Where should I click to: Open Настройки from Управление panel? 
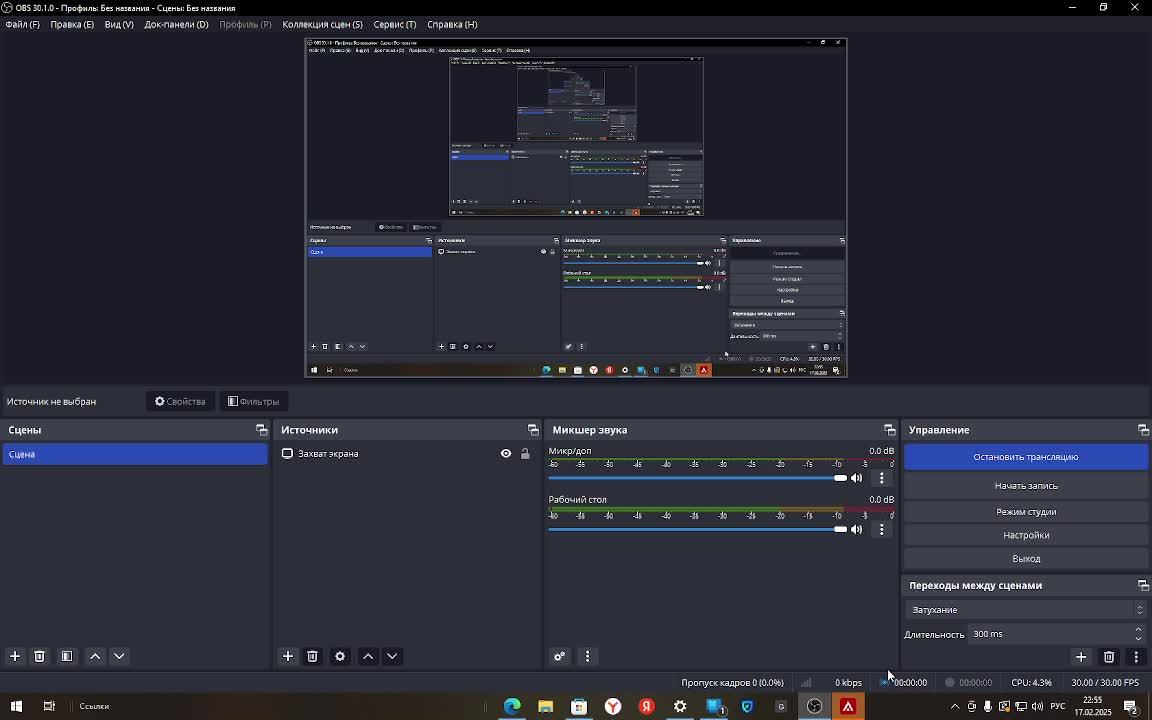[x=1026, y=535]
